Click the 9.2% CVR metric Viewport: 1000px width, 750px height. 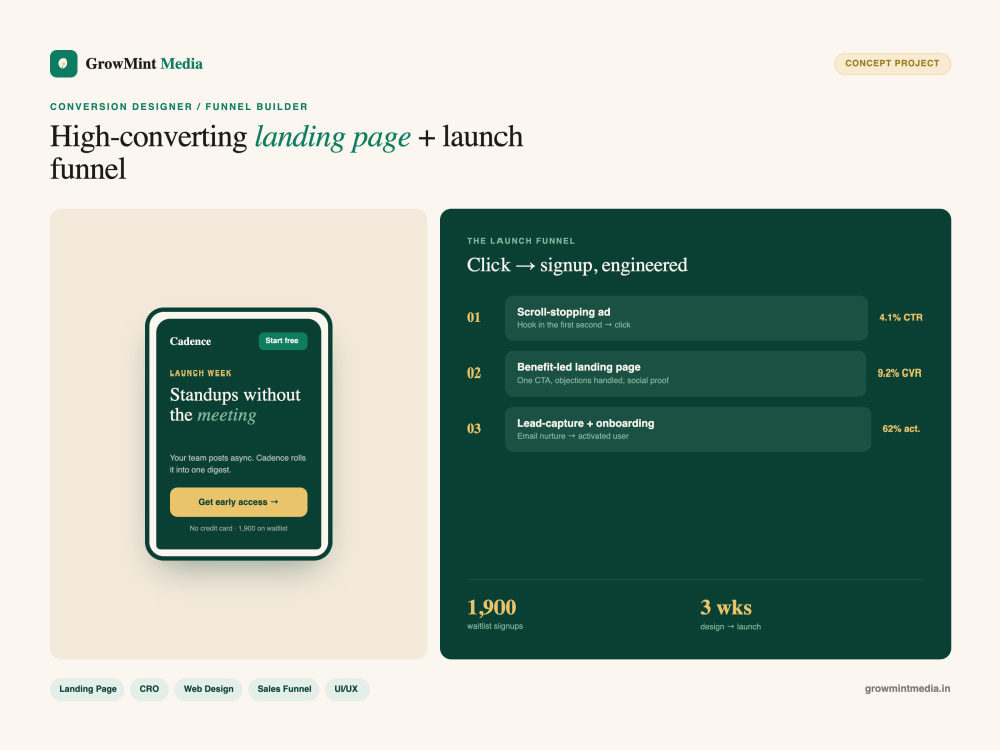pos(899,373)
